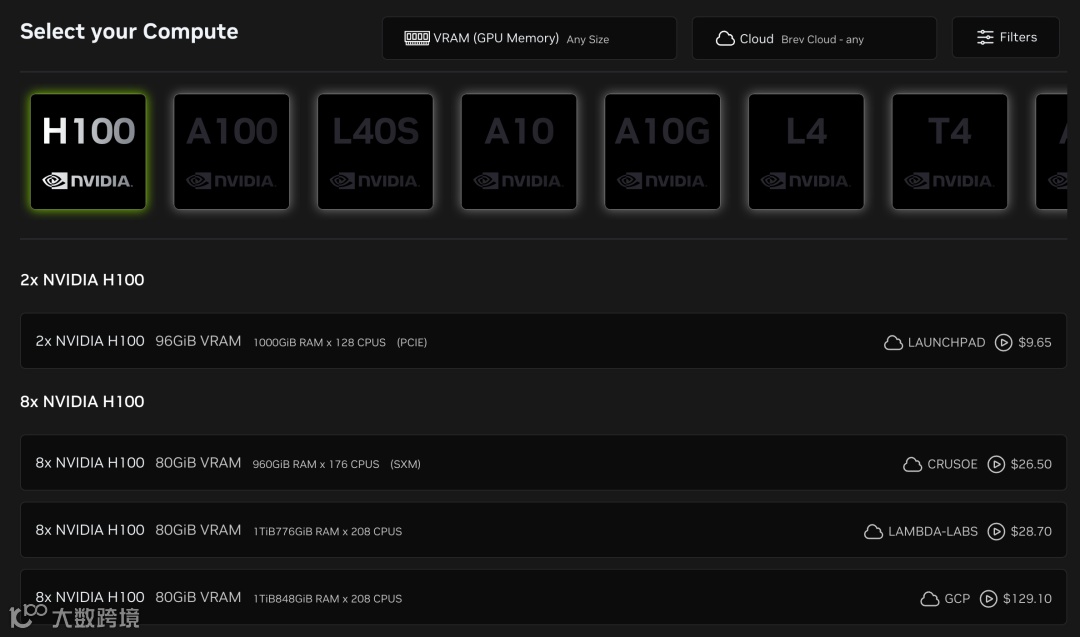Select the 8x H100 Lambda-Labs instance row
1080x637 pixels.
tap(543, 530)
